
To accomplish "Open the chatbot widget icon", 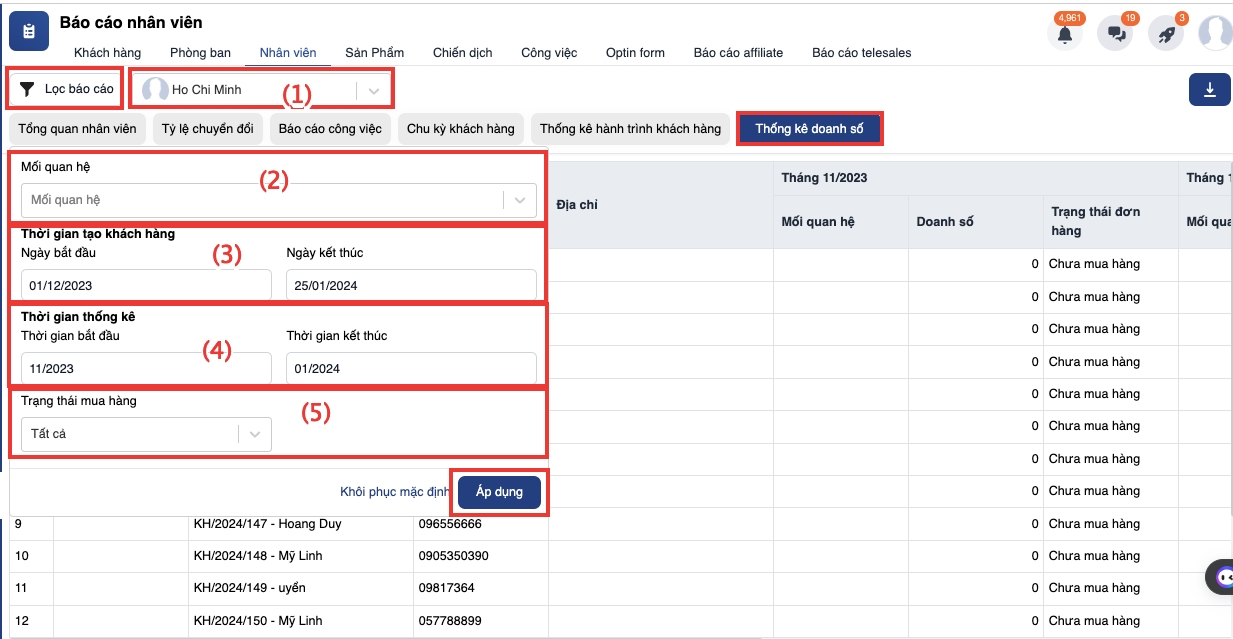I will point(1222,577).
